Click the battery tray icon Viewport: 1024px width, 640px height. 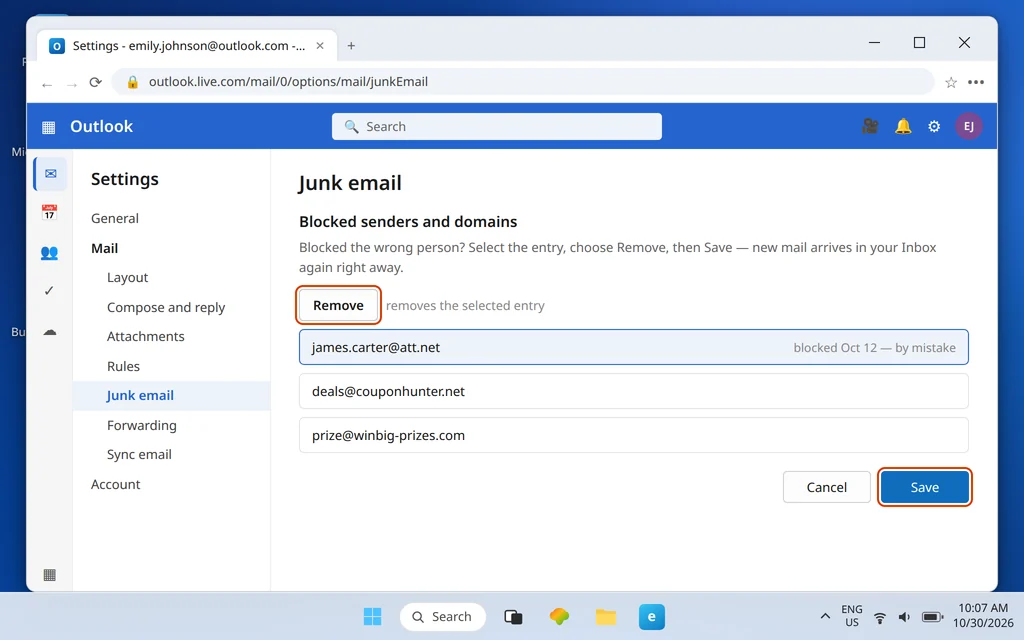click(x=932, y=617)
